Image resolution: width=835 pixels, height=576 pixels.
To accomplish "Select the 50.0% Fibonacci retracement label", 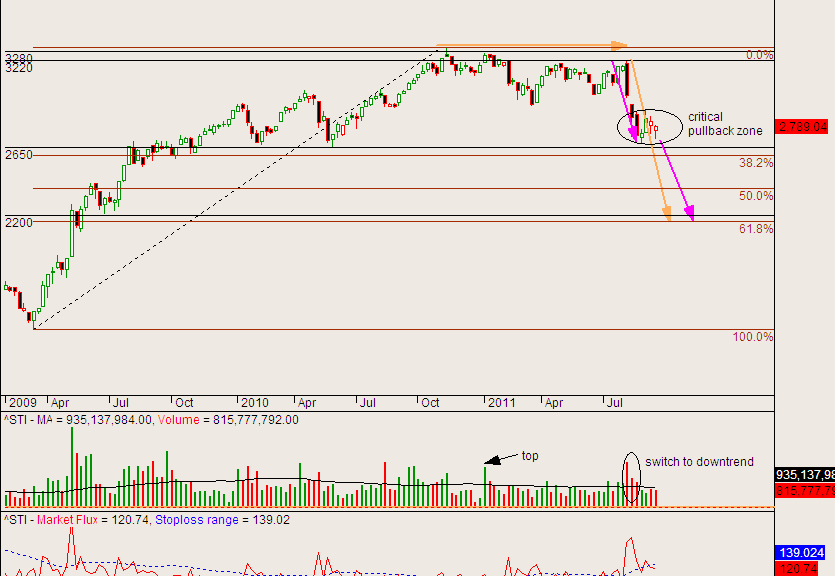I will click(756, 196).
